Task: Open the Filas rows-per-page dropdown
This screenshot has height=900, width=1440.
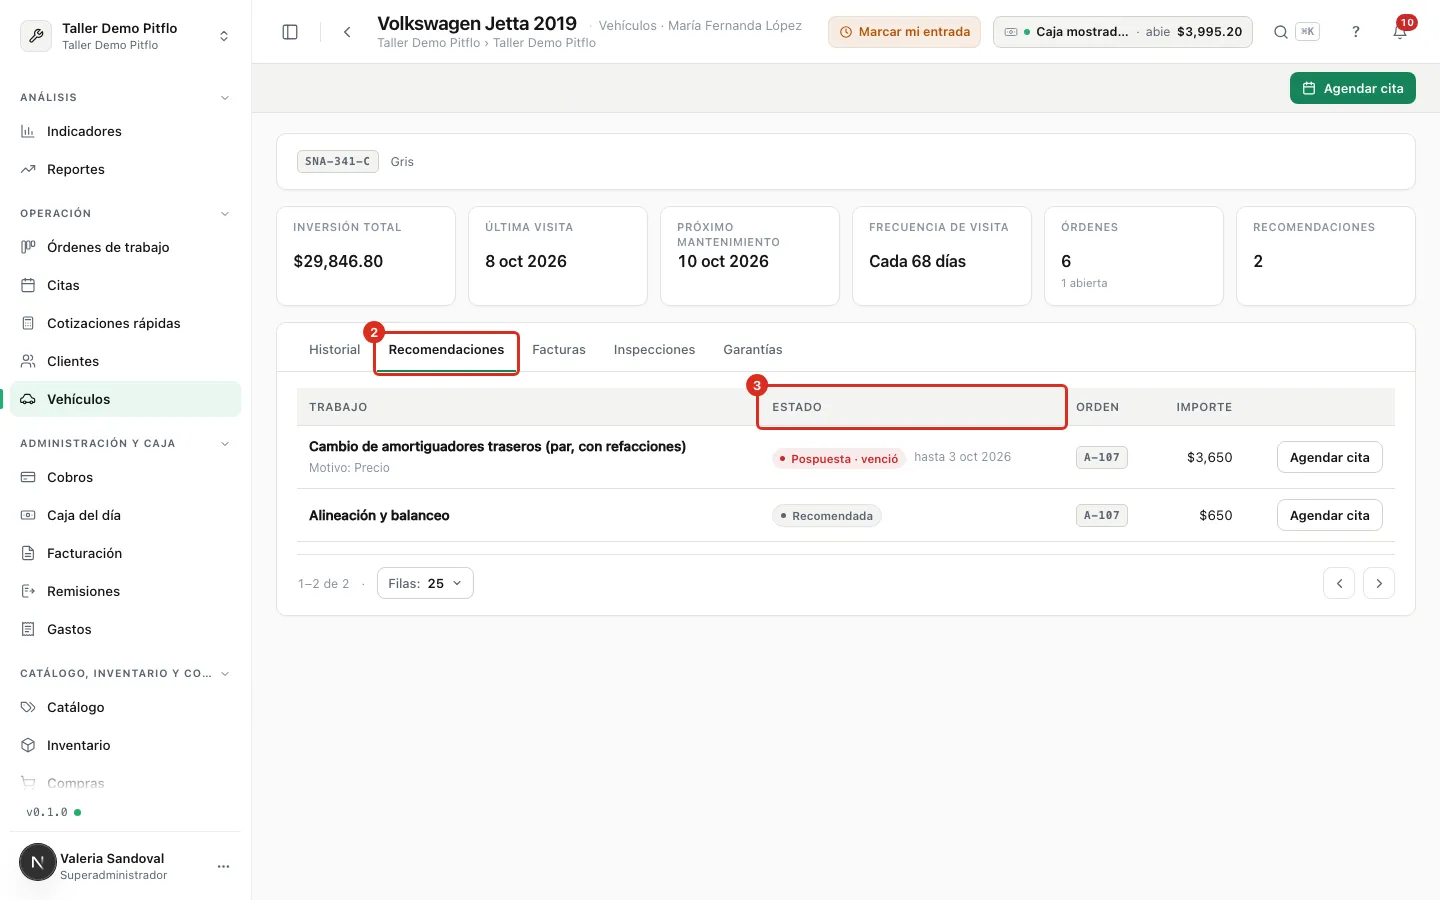Action: (425, 583)
